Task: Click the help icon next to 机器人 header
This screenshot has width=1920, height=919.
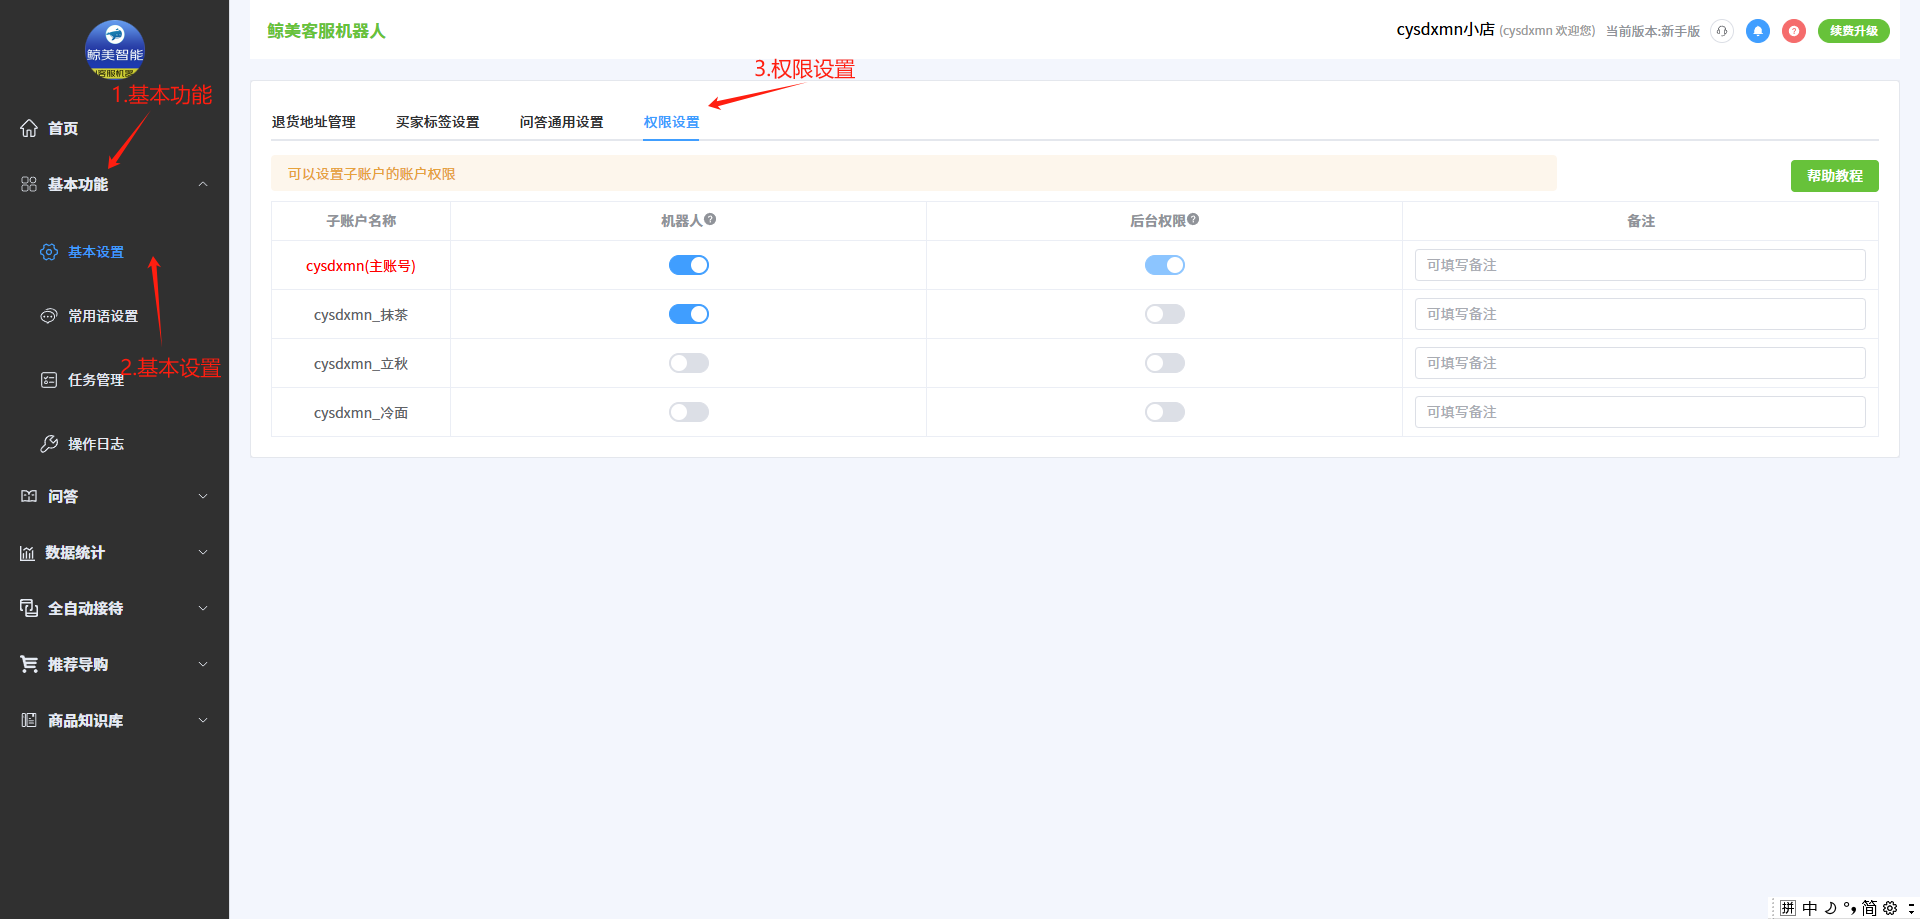Action: [x=710, y=220]
